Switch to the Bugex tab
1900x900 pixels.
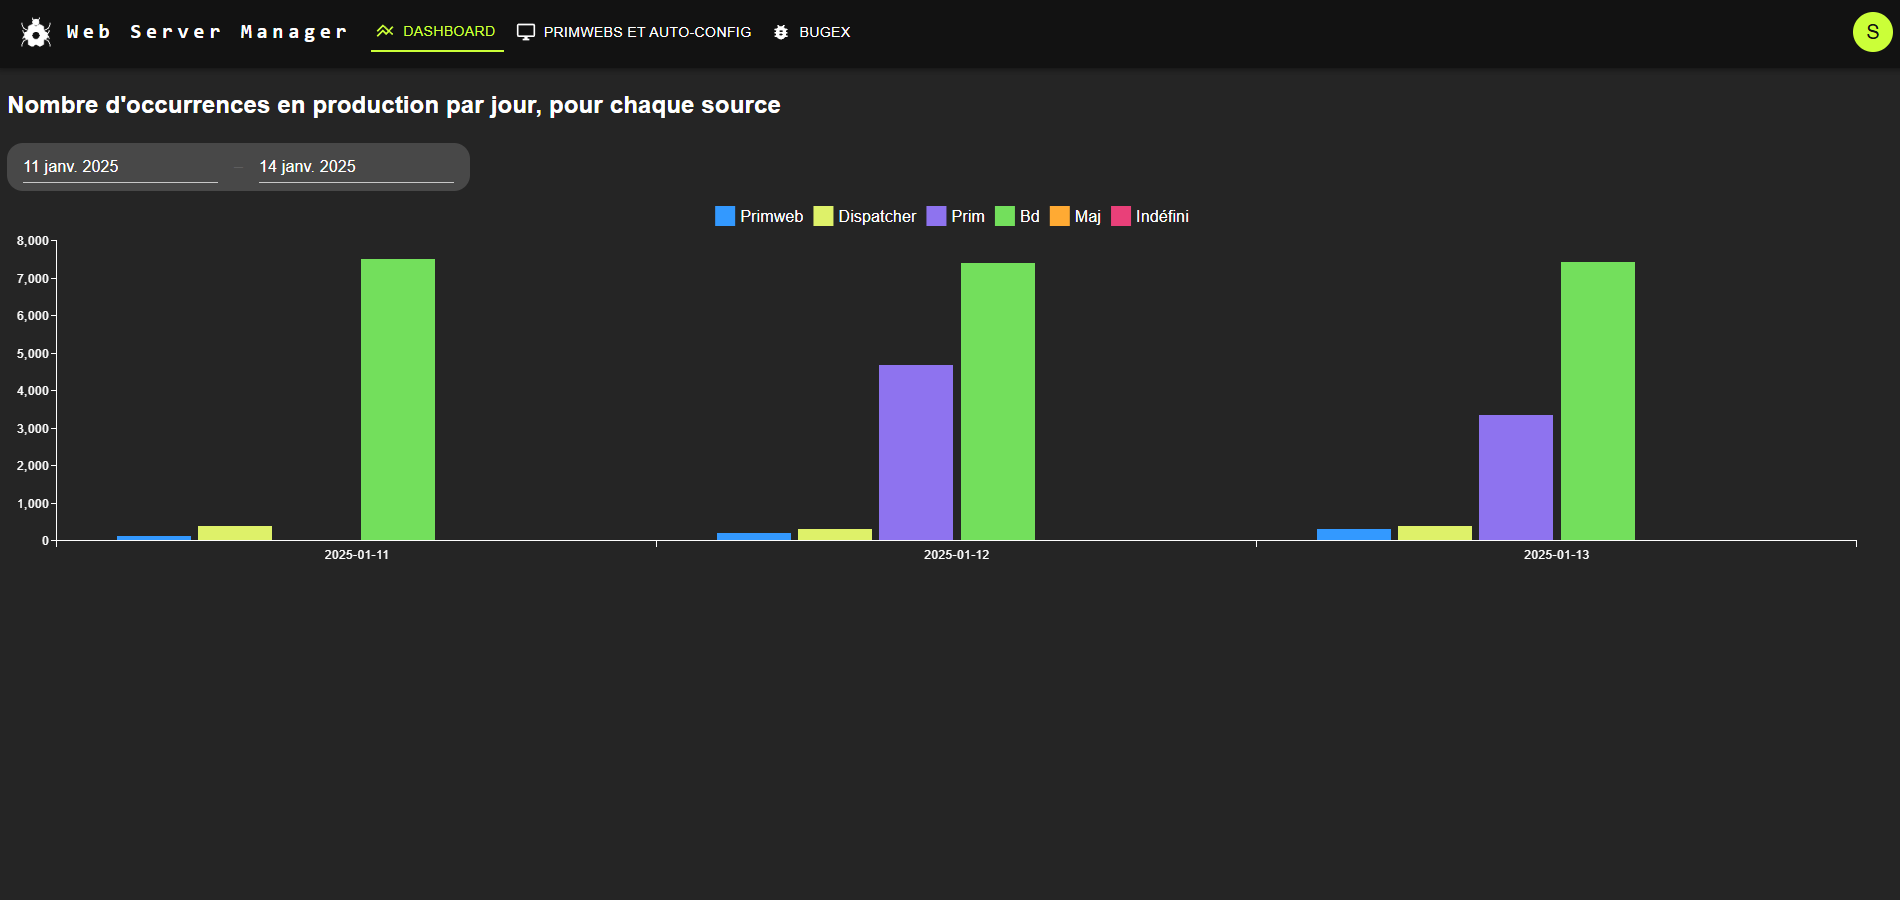824,32
